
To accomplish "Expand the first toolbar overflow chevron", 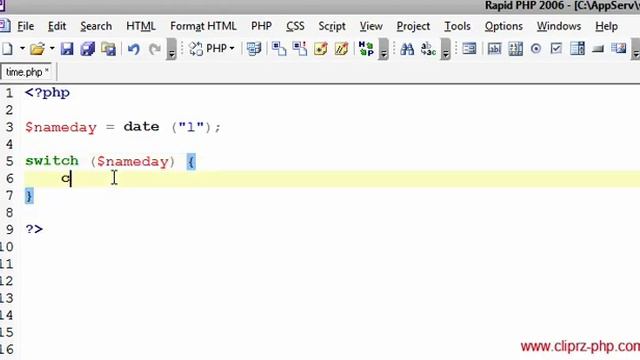I will click(x=171, y=49).
